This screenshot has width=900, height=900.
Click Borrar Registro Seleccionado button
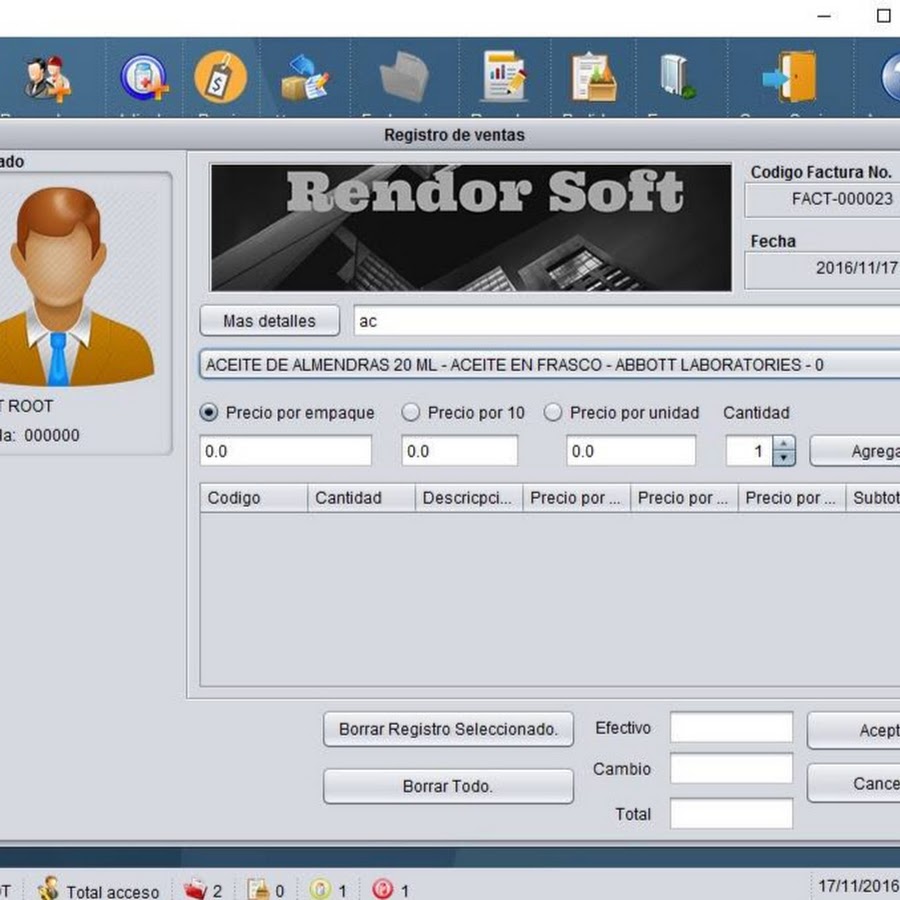[x=448, y=729]
